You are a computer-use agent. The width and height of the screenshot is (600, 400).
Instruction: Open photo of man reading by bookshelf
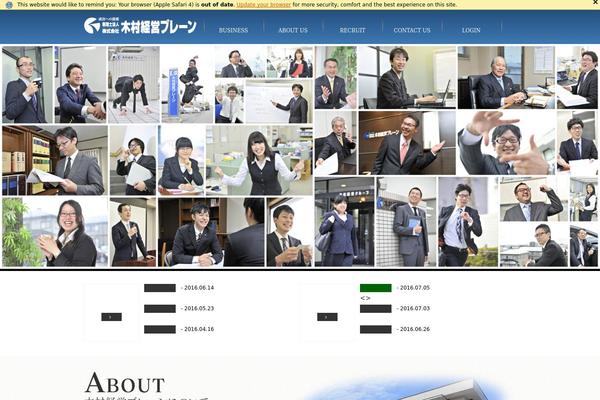click(x=55, y=160)
